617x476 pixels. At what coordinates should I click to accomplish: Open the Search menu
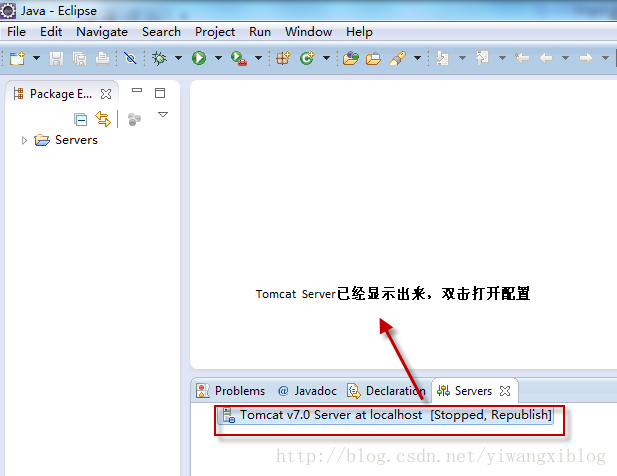click(161, 32)
